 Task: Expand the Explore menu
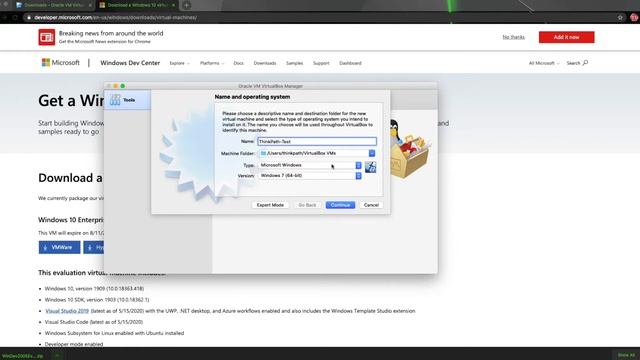click(180, 63)
